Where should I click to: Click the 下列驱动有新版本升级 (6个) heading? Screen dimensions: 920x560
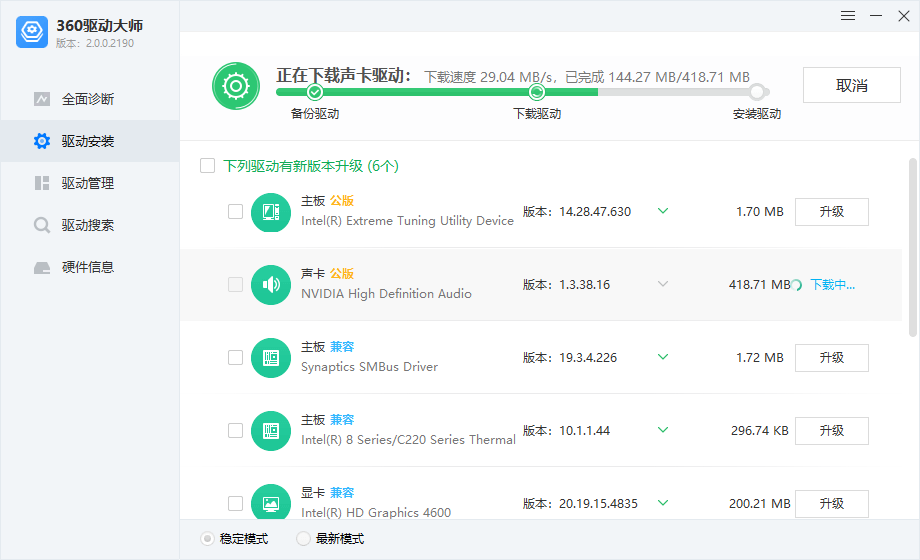point(311,166)
